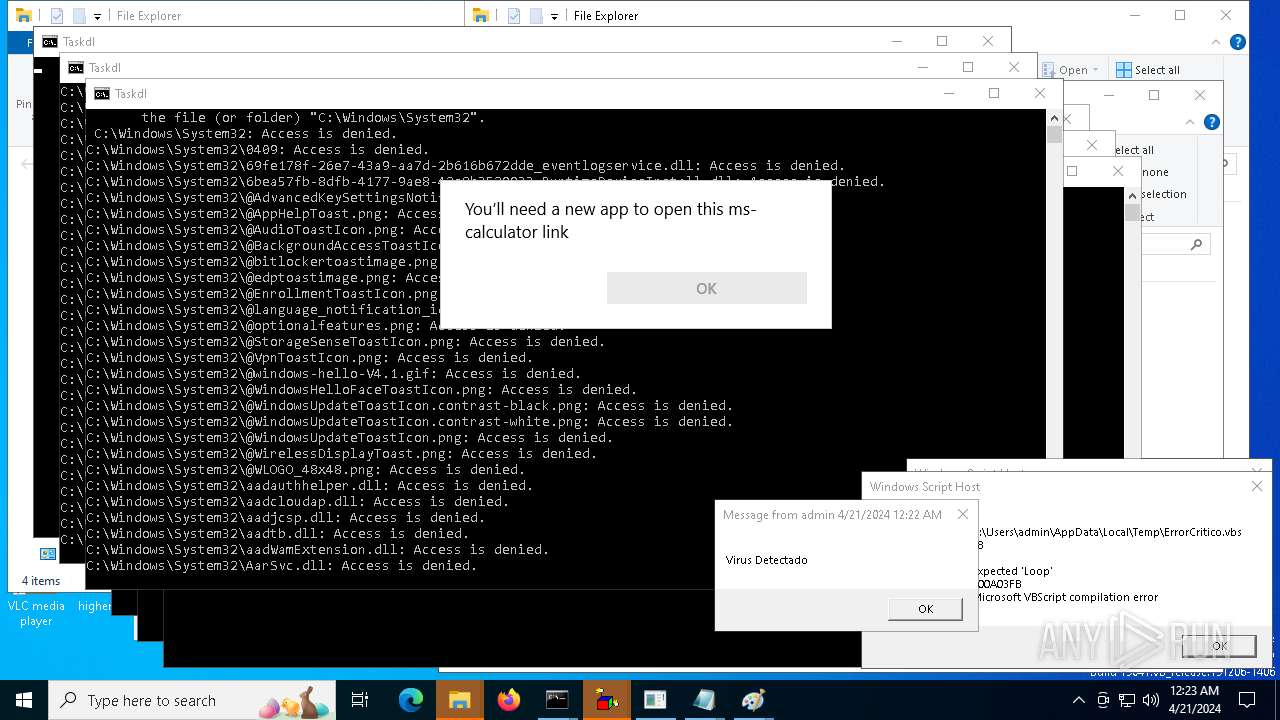Click Select all in top File Explorer ribbon
Image resolution: width=1280 pixels, height=720 pixels.
(1148, 70)
